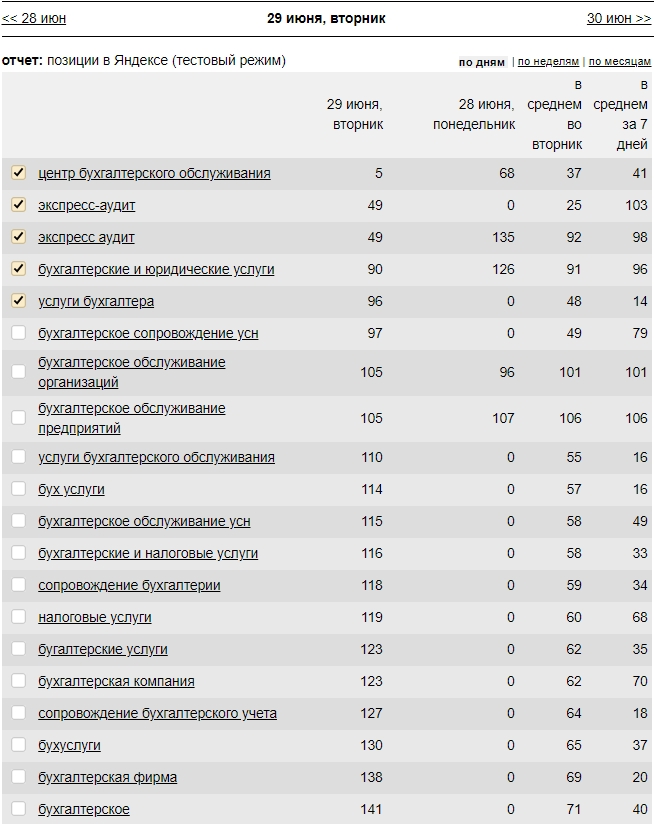Select the по дням view
This screenshot has width=654, height=824.
481,62
